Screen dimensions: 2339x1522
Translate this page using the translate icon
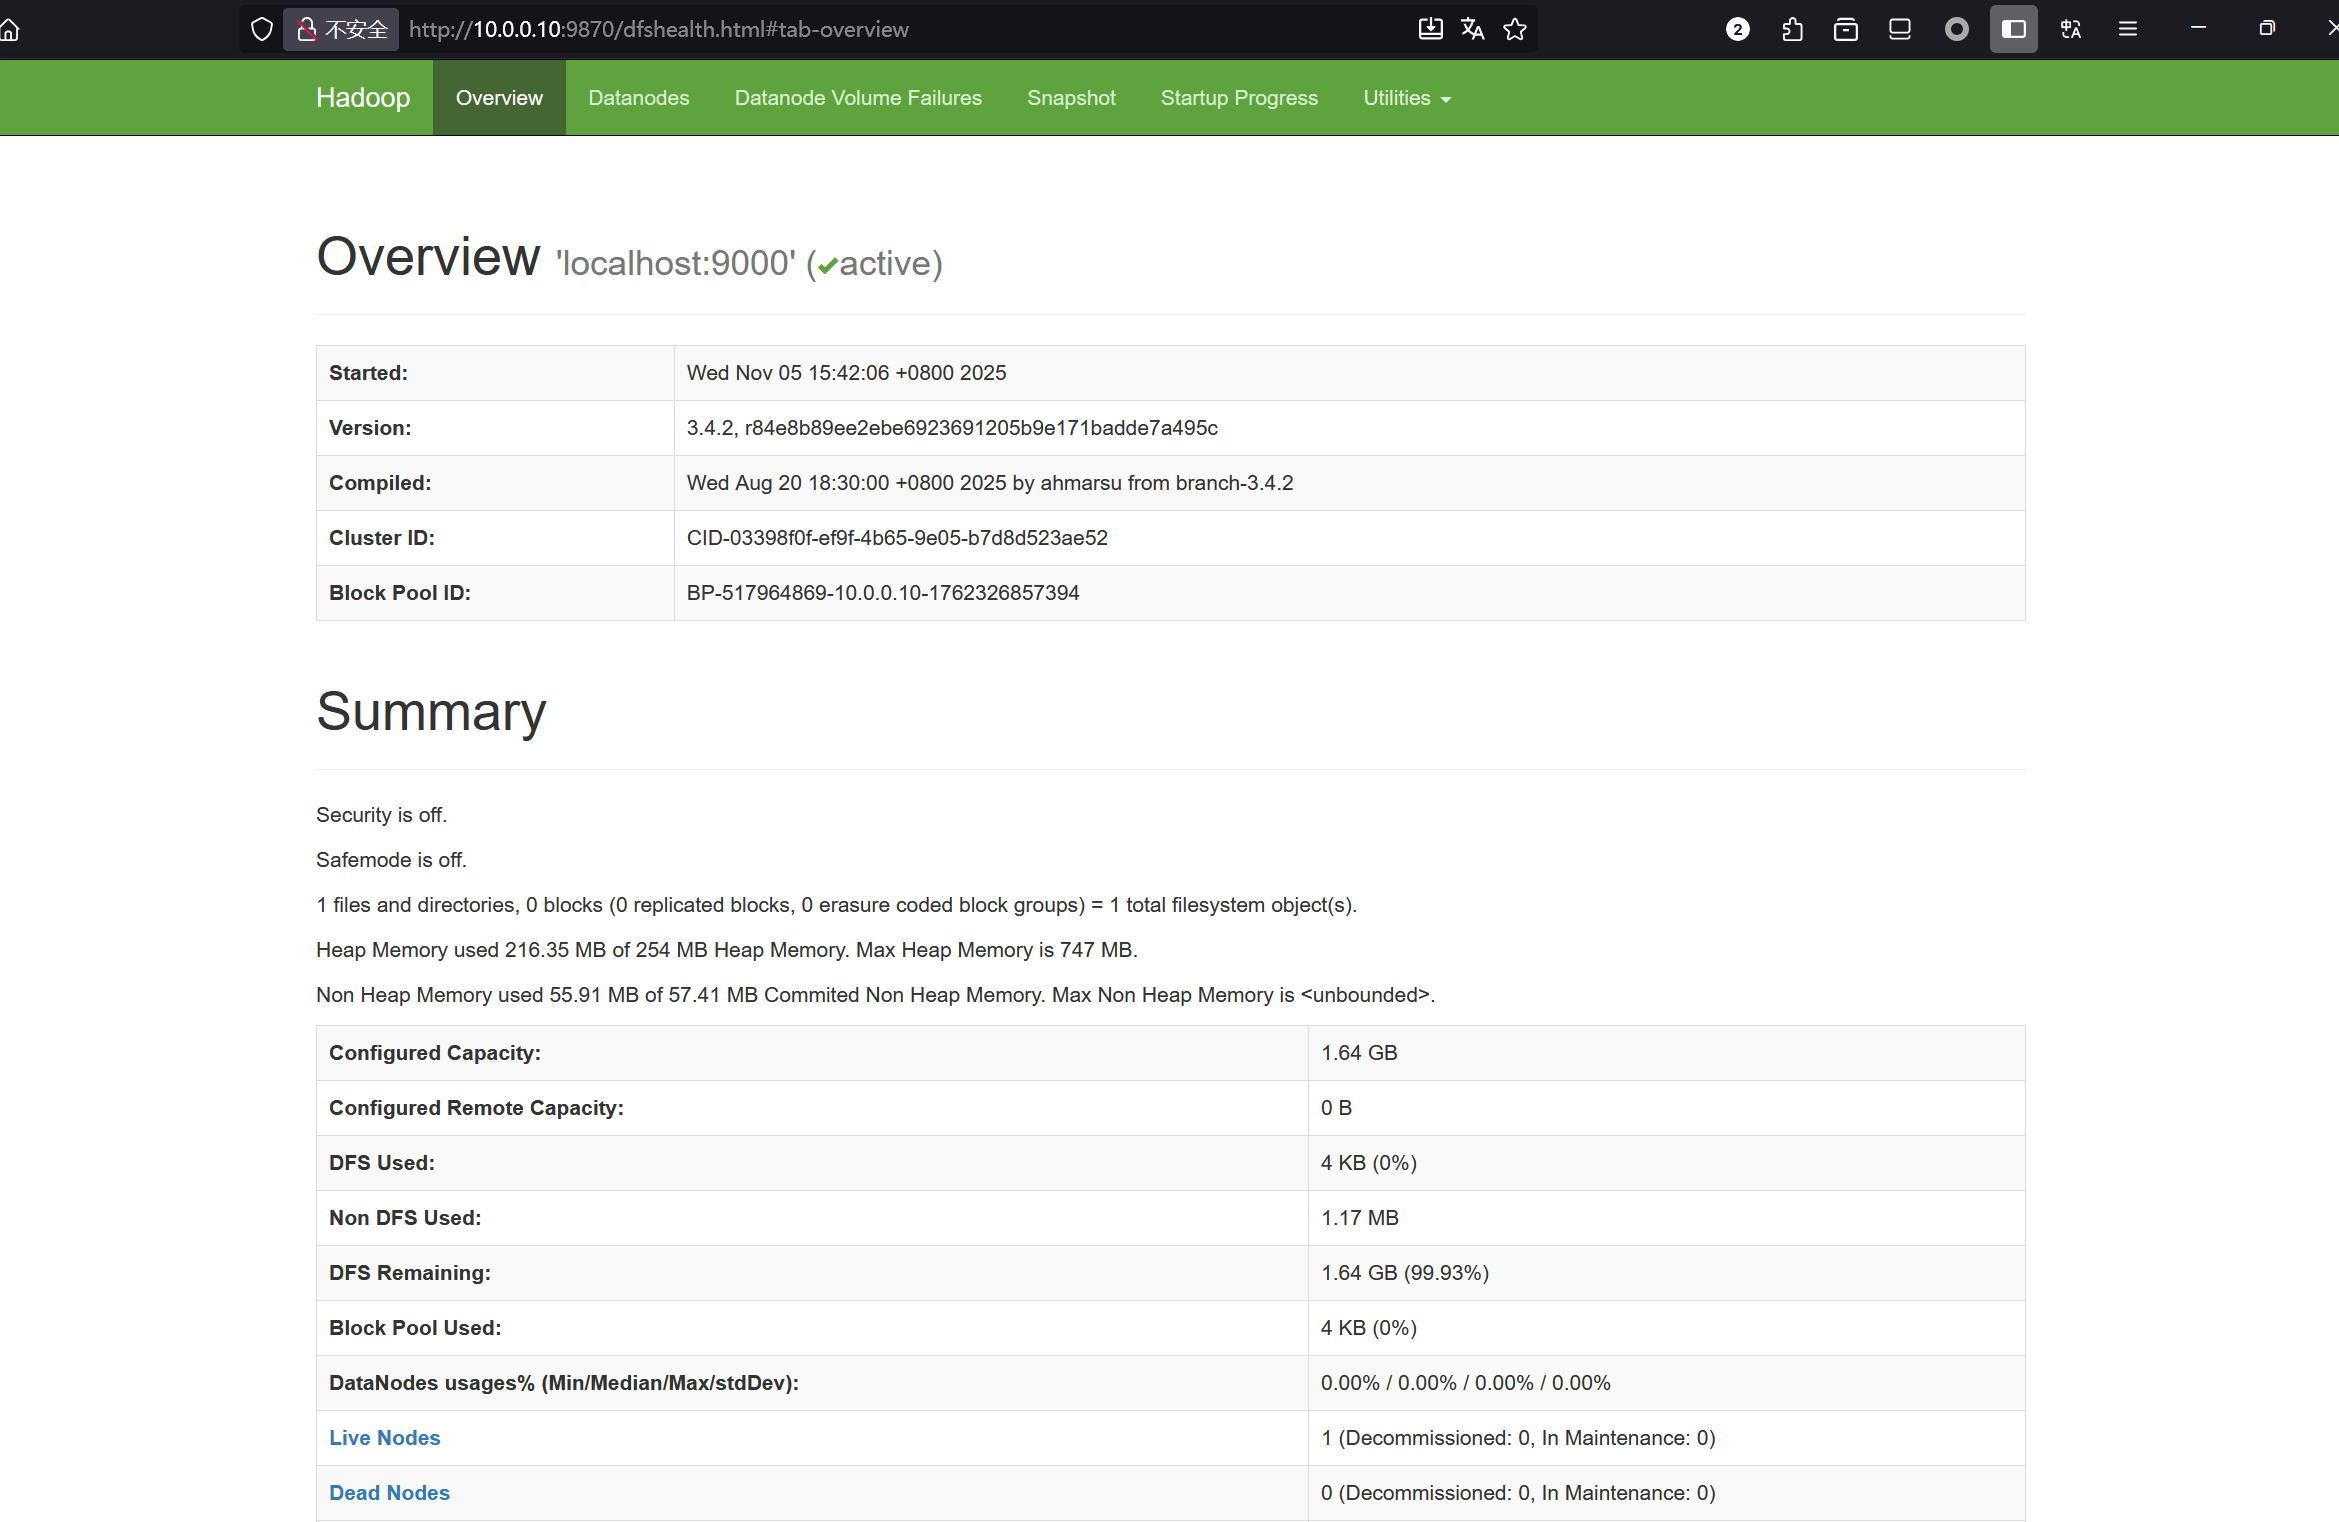click(1472, 29)
